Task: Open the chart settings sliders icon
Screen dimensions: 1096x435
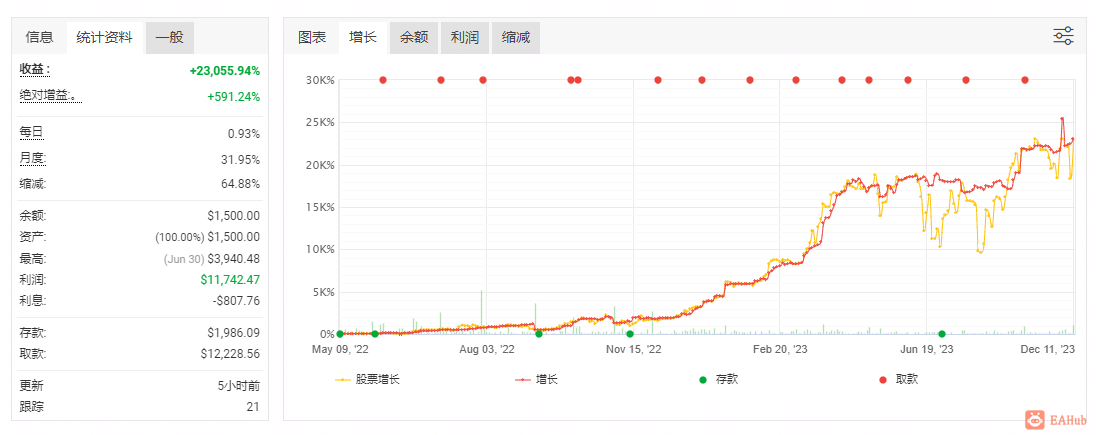Action: point(1063,36)
